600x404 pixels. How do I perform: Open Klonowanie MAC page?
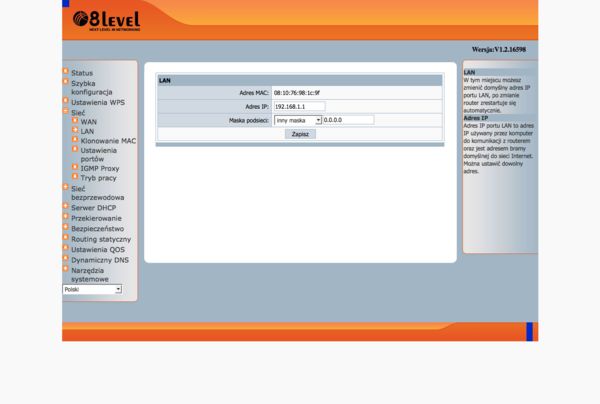[108, 141]
